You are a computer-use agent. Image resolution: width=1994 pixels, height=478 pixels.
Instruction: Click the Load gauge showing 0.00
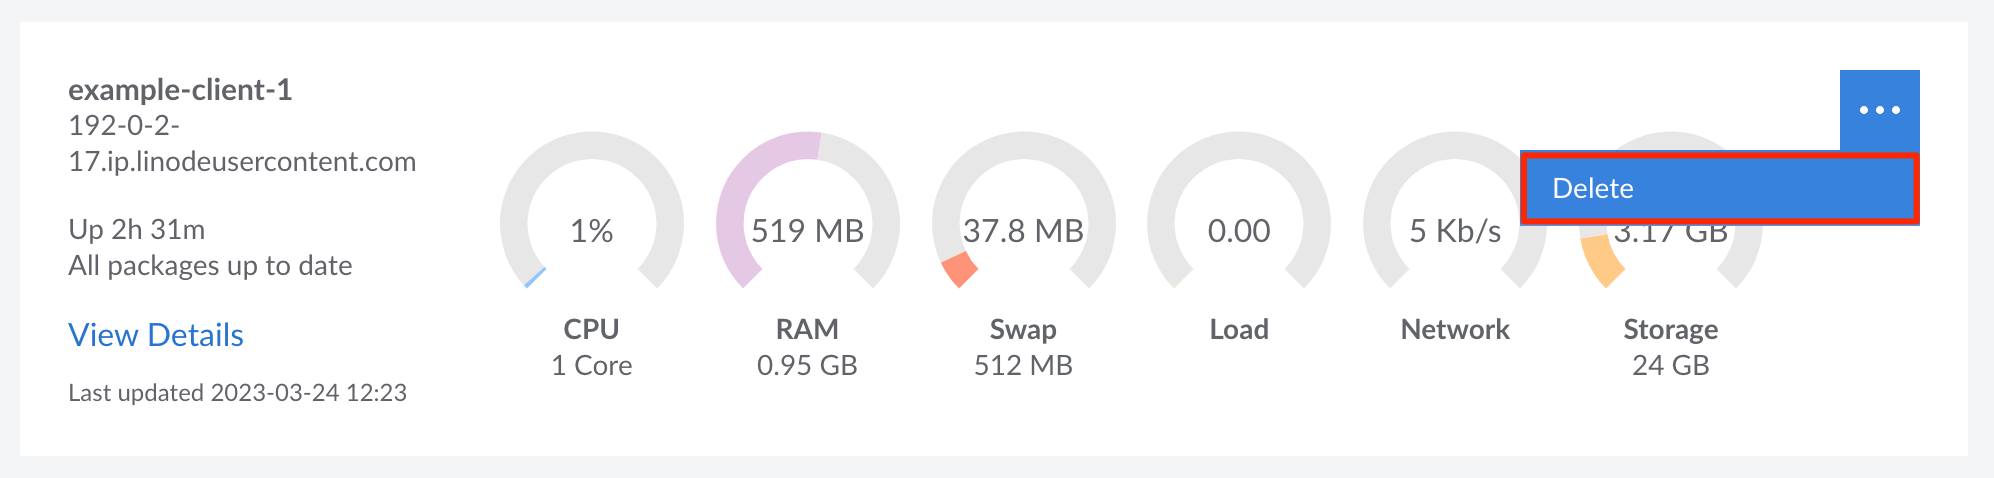pos(1239,231)
